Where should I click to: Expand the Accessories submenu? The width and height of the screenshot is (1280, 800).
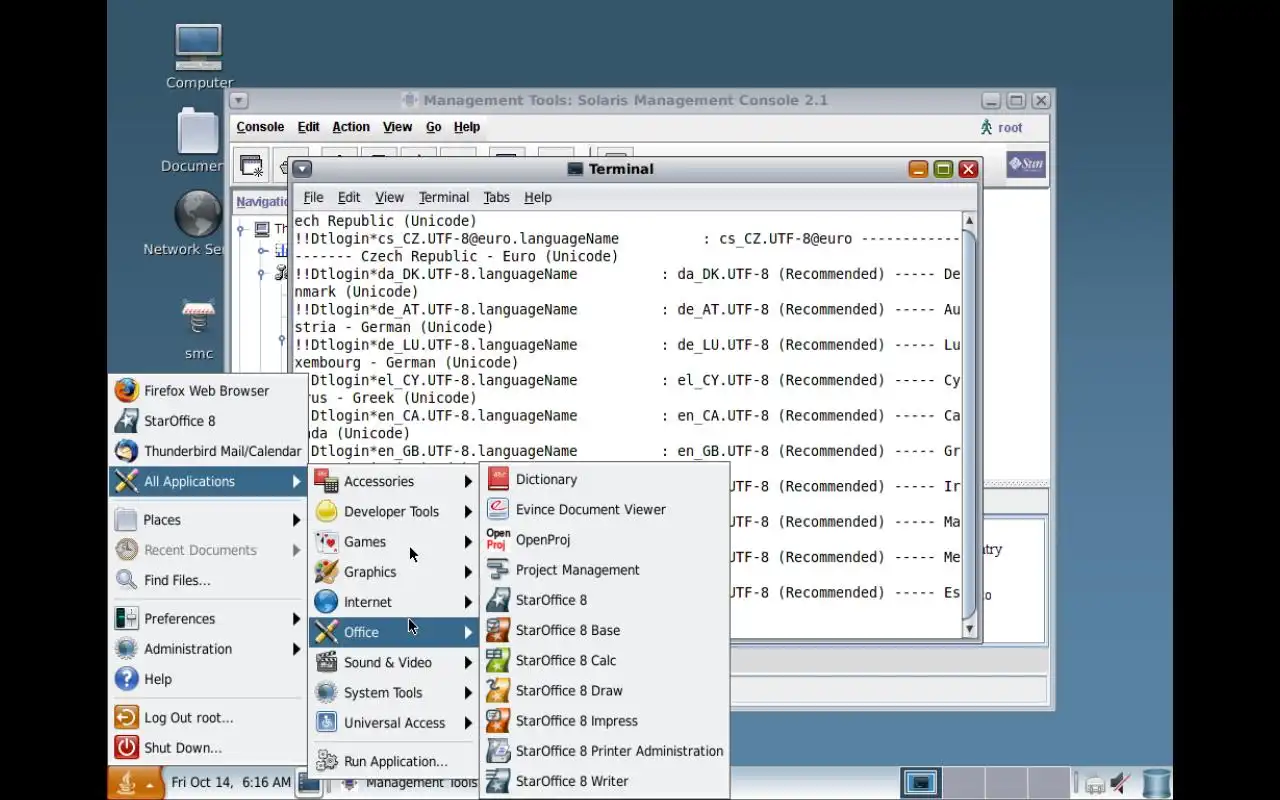394,481
